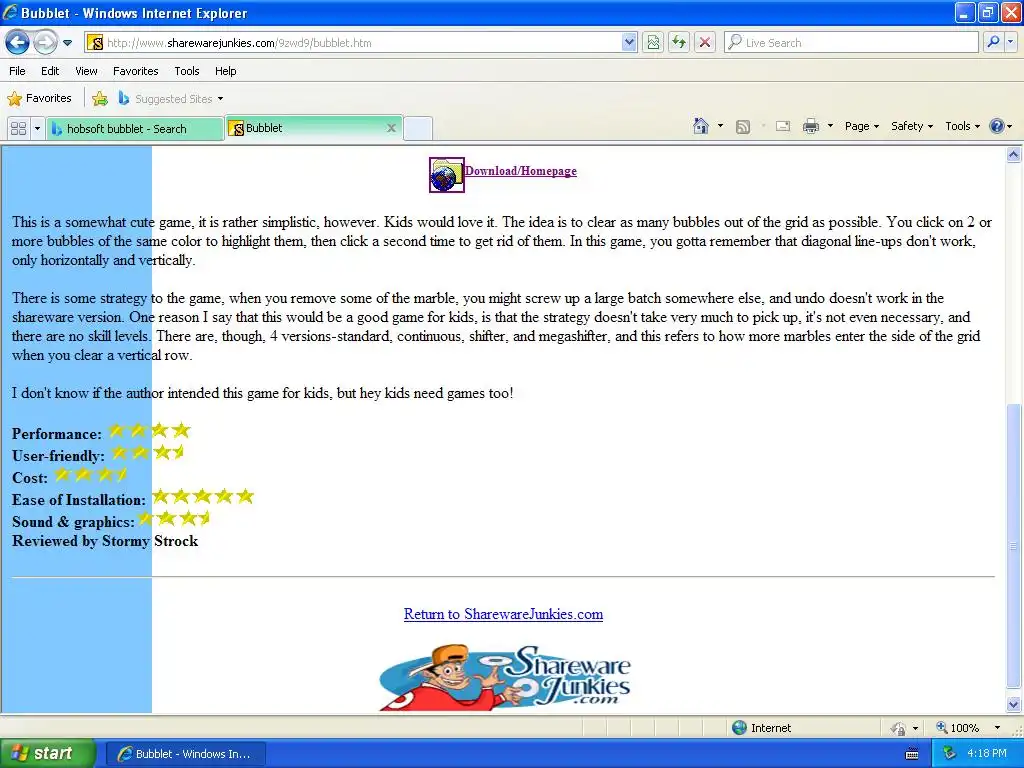Image resolution: width=1024 pixels, height=768 pixels.
Task: Click the Download/Homepage globe image
Action: pyautogui.click(x=447, y=175)
